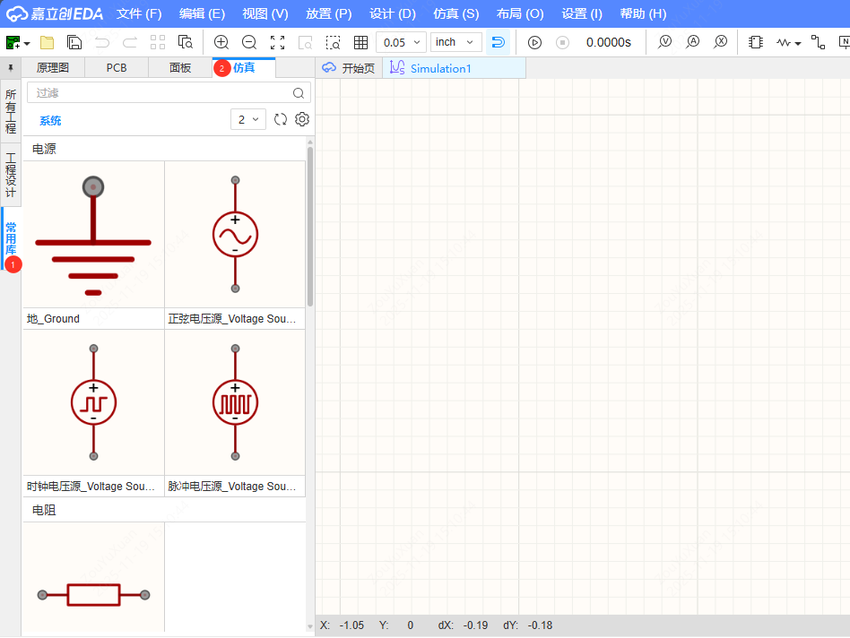Viewport: 850px width, 638px height.
Task: Select the 地_Ground component thumbnail
Action: [93, 236]
